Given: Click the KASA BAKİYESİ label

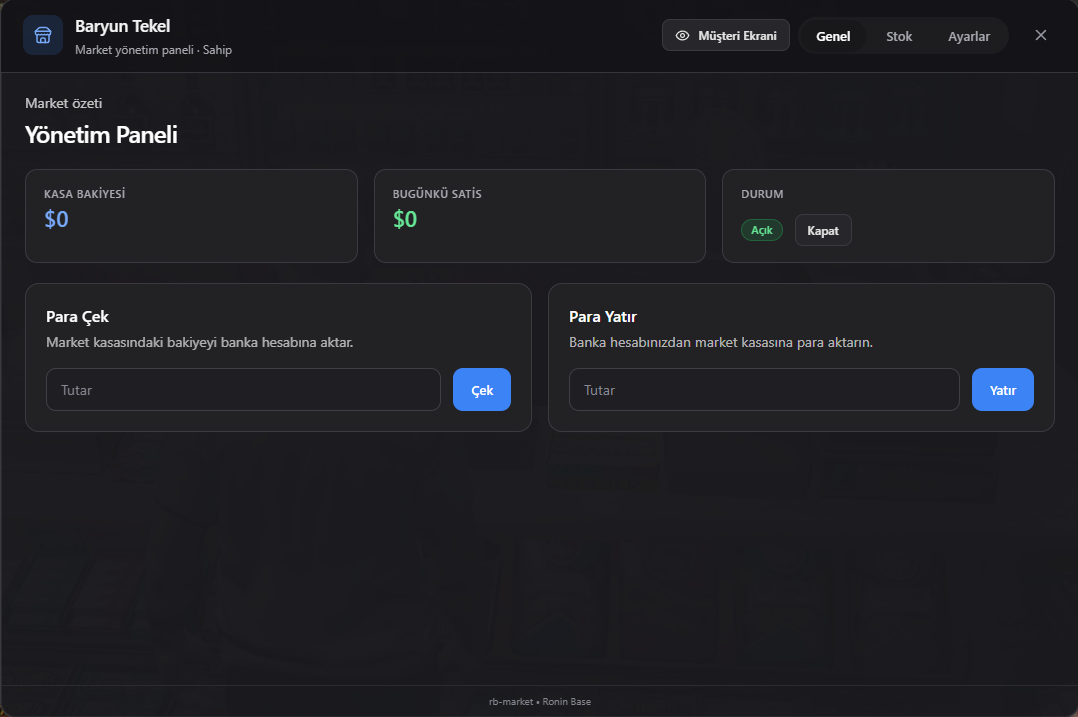Looking at the screenshot, I should [x=85, y=194].
